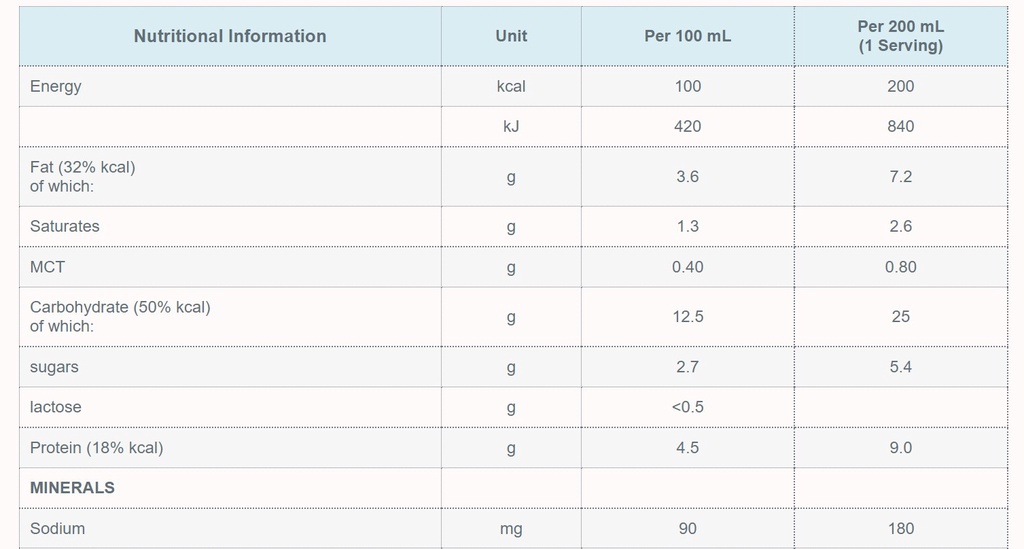Image resolution: width=1024 pixels, height=549 pixels.
Task: Click the Protein (18% kcal) label
Action: [96, 448]
